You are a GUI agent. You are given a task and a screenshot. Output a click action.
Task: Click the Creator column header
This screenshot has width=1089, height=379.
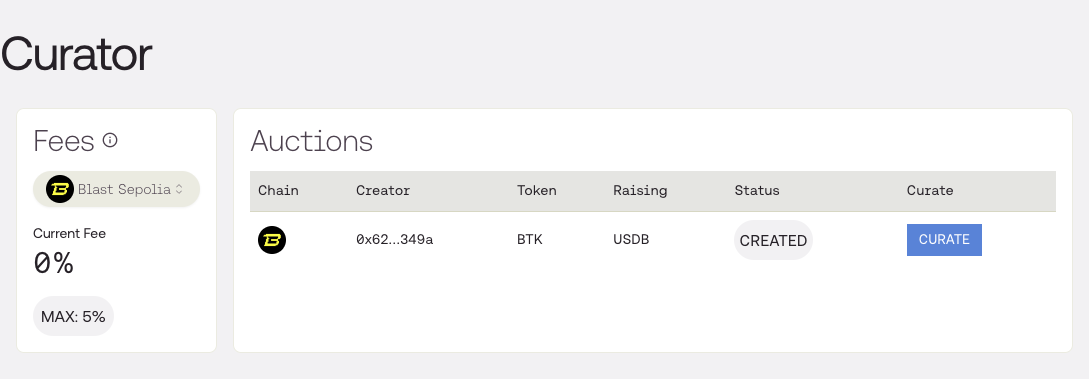[x=383, y=190]
